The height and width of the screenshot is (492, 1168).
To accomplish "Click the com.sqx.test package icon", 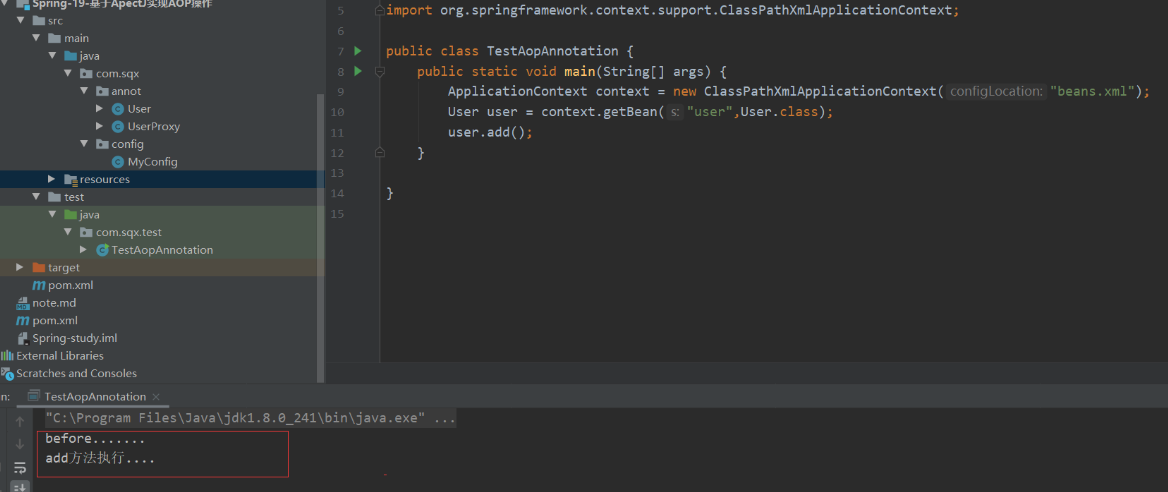I will (86, 233).
